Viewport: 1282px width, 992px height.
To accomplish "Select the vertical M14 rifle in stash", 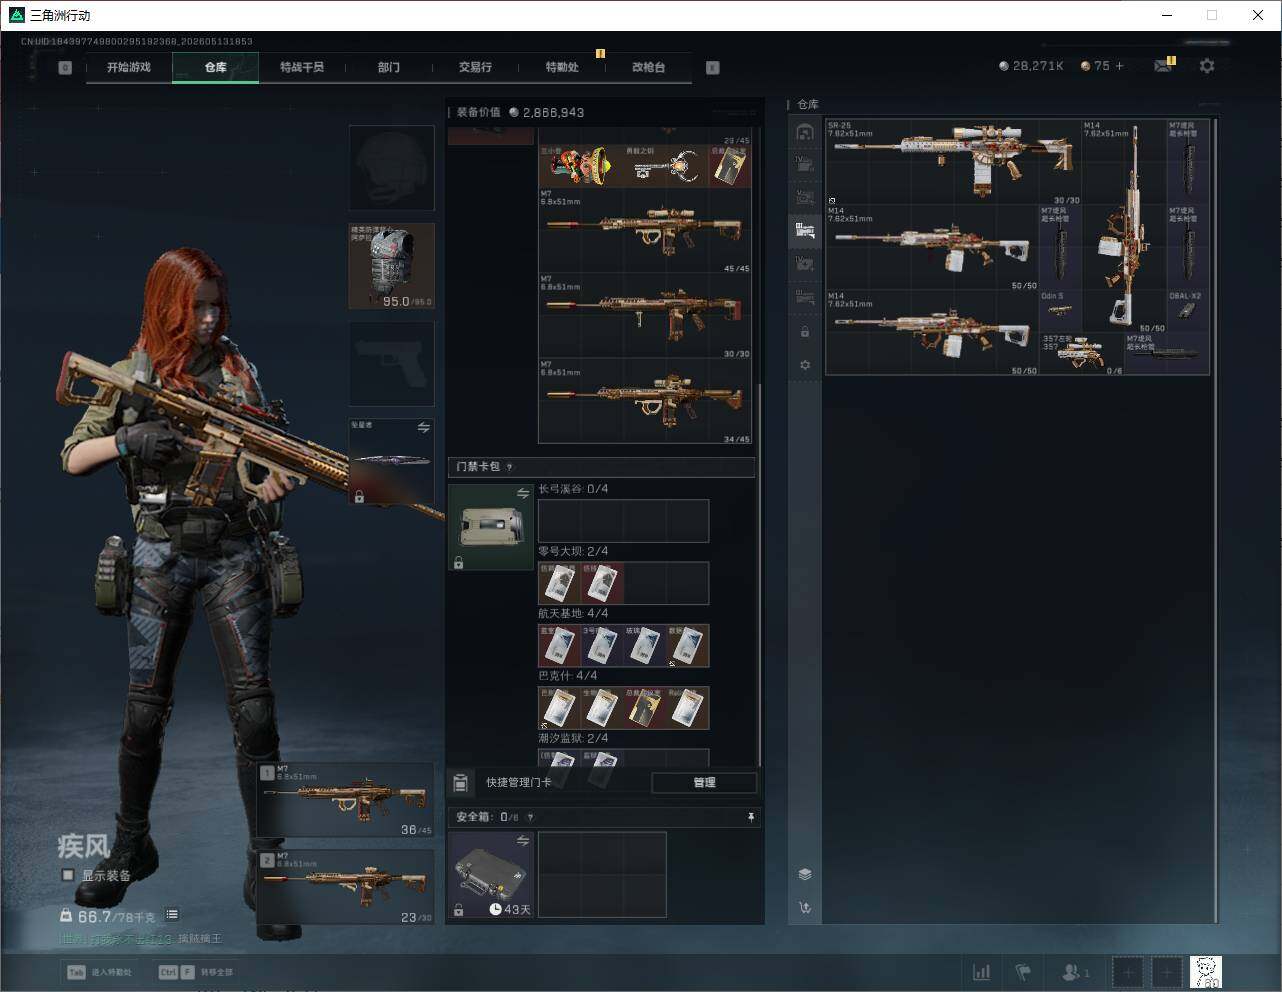I will point(1125,226).
